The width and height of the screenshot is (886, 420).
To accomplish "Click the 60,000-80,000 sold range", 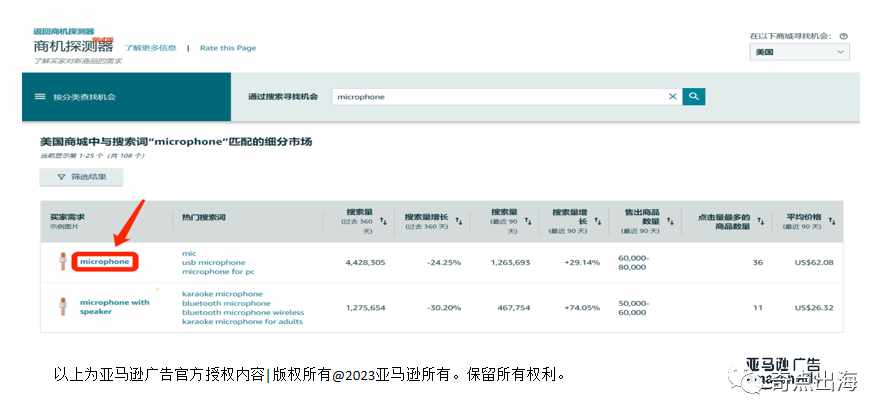I will (x=633, y=262).
